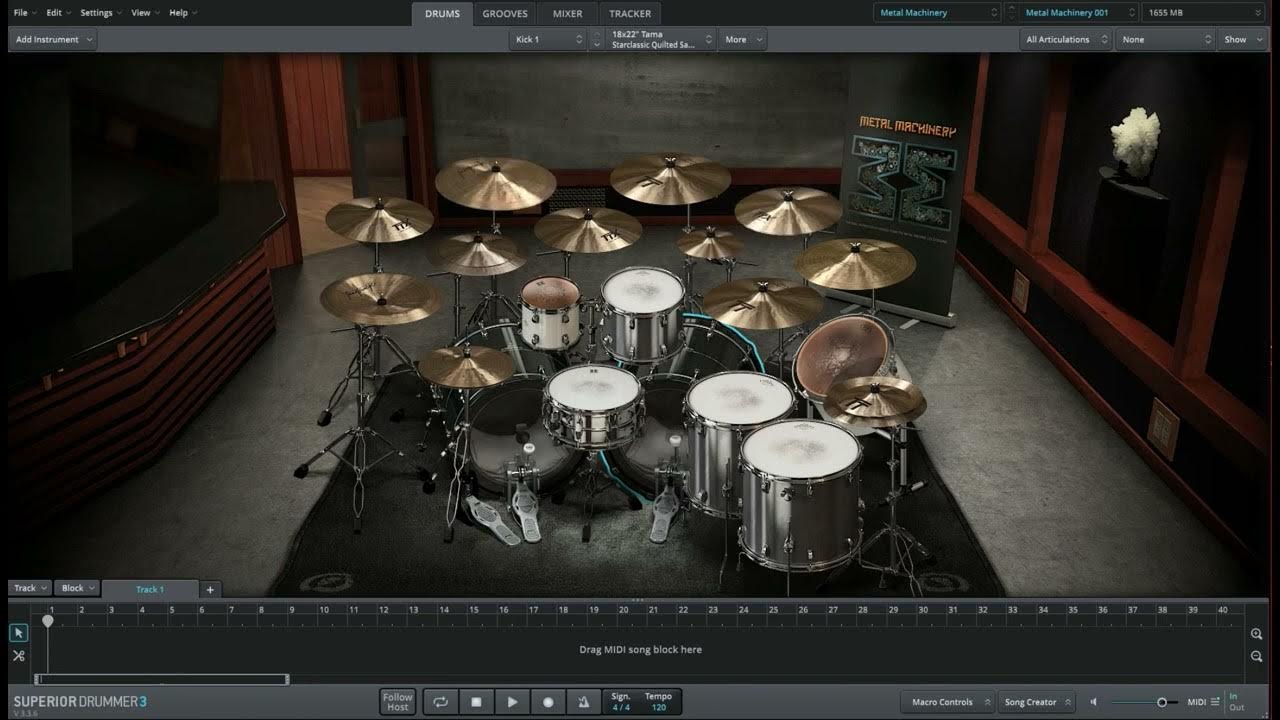Open the Kick 1 instrument selector
Viewport: 1280px width, 720px height.
coord(548,40)
